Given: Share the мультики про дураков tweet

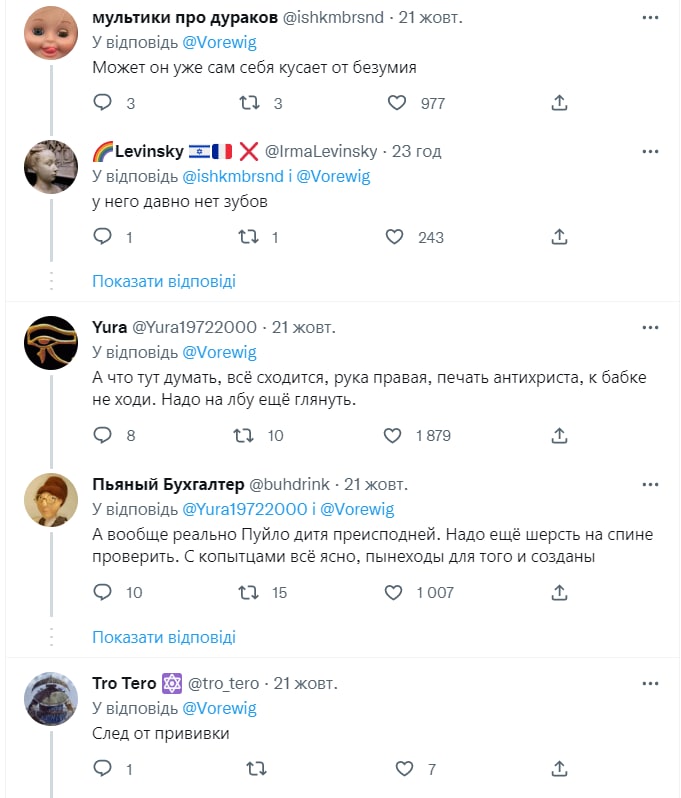Looking at the screenshot, I should point(560,103).
